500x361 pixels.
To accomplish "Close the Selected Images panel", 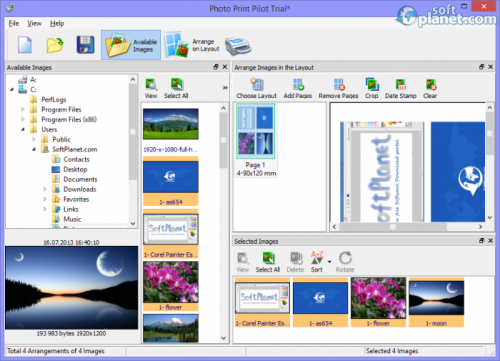I will (491, 241).
